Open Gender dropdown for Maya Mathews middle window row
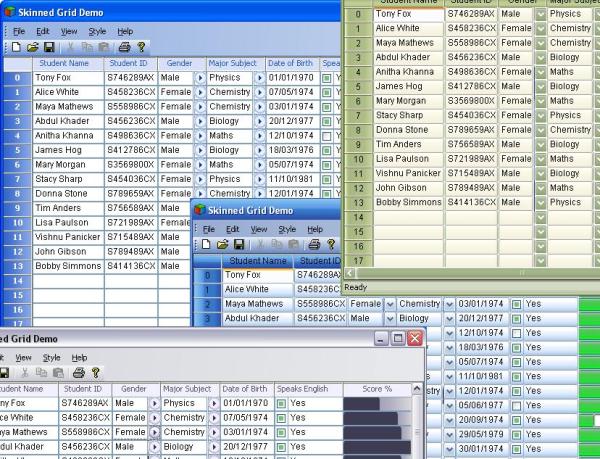Viewport: 600px width, 459px height. point(390,304)
